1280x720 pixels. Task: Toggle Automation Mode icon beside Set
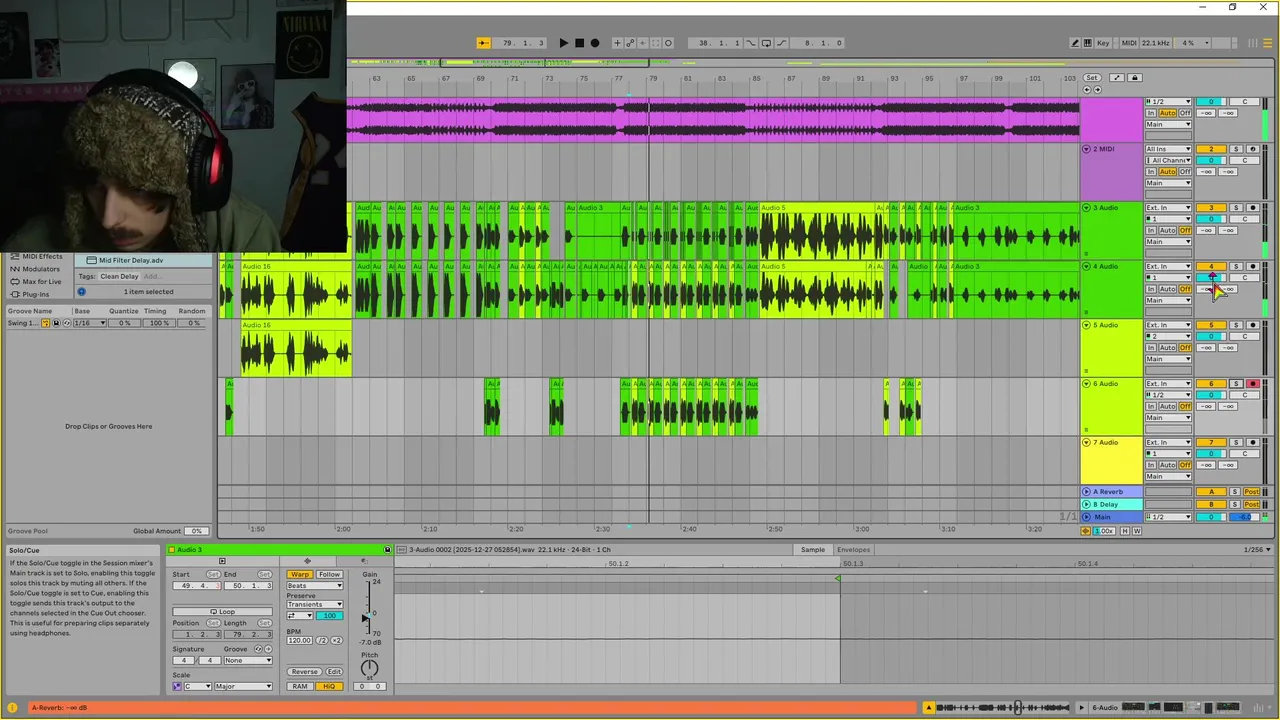click(x=1117, y=77)
